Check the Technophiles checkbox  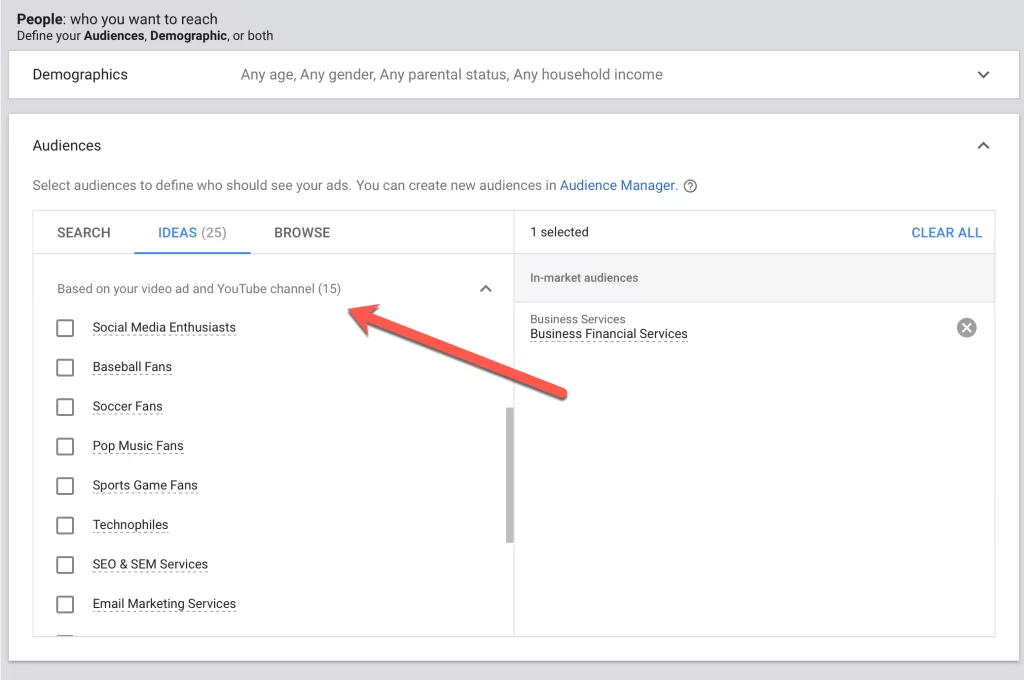pyautogui.click(x=65, y=525)
